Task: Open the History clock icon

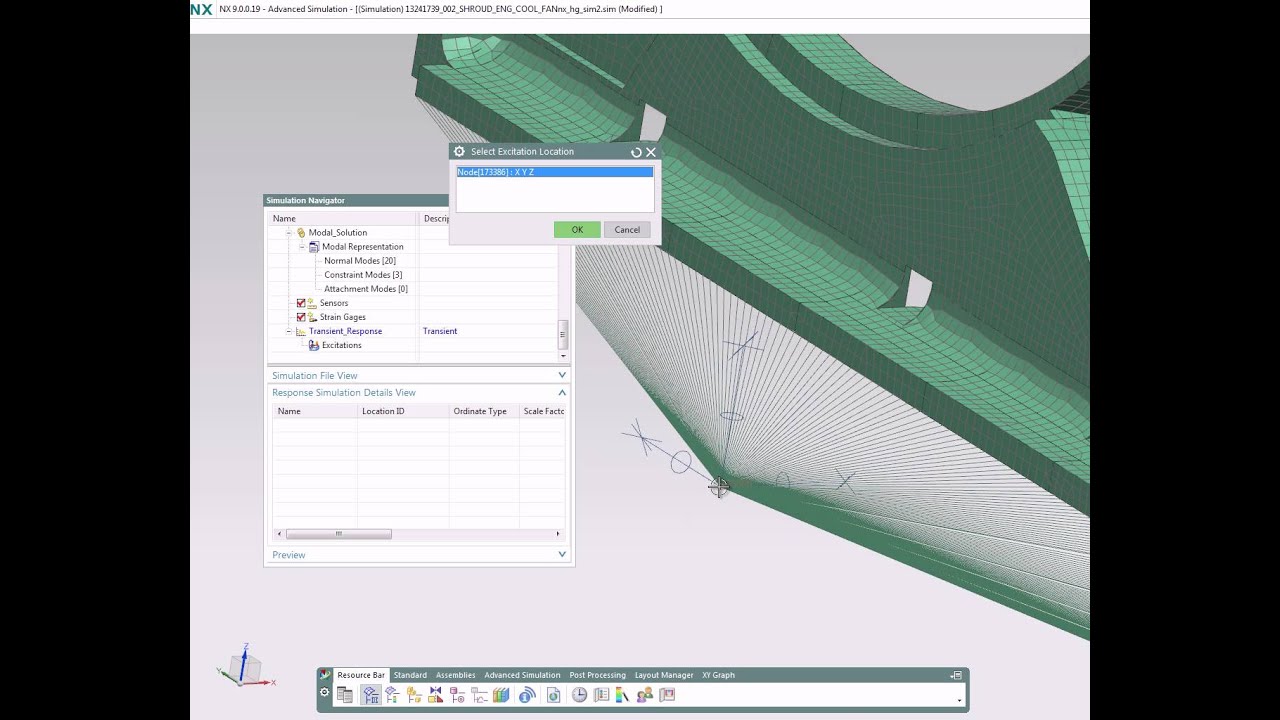Action: pyautogui.click(x=579, y=695)
